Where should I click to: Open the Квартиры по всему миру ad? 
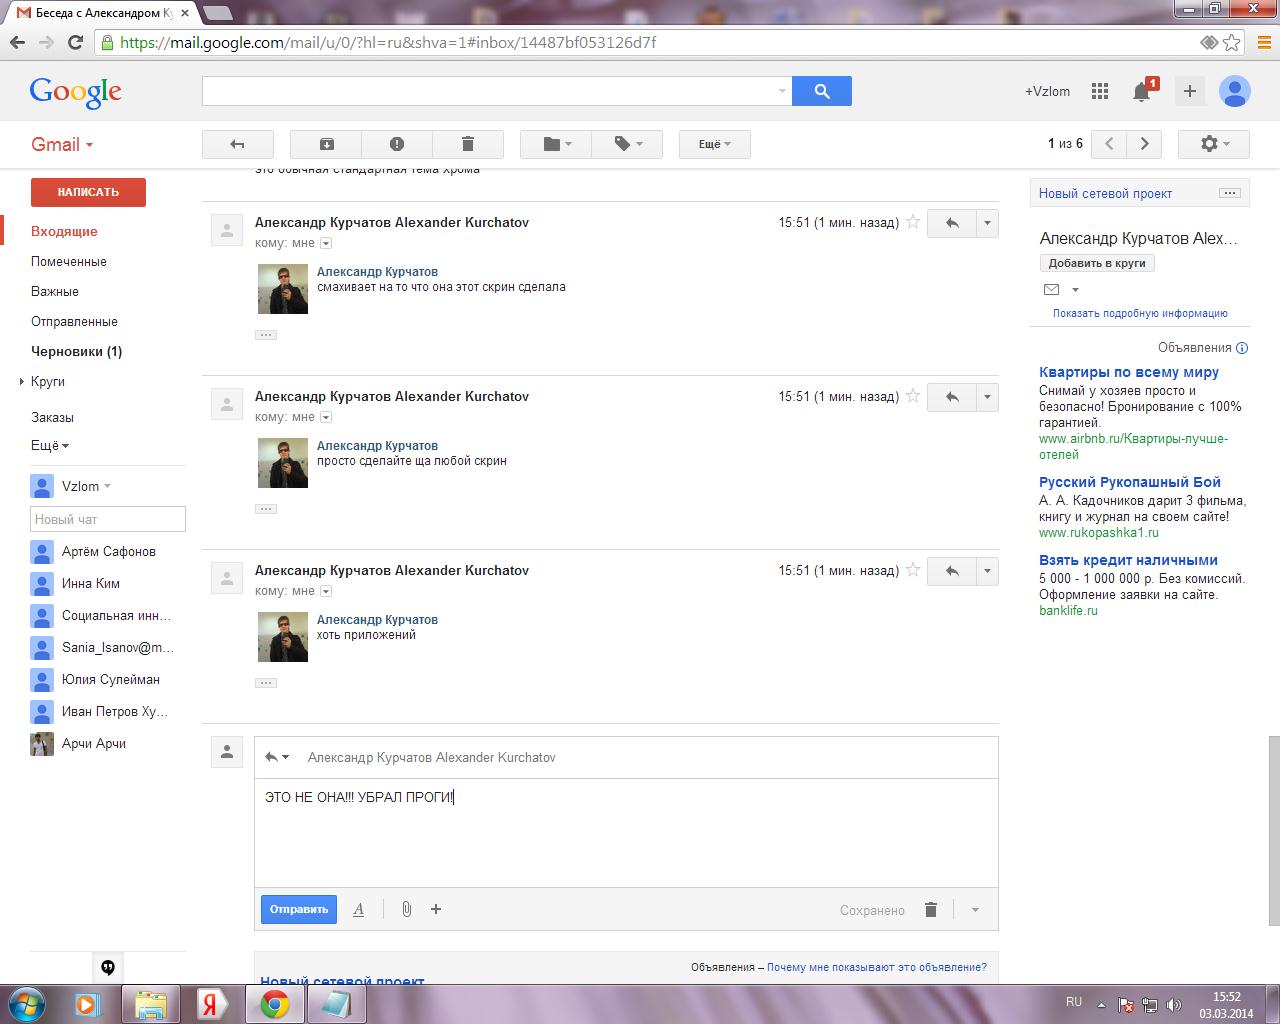point(1129,372)
